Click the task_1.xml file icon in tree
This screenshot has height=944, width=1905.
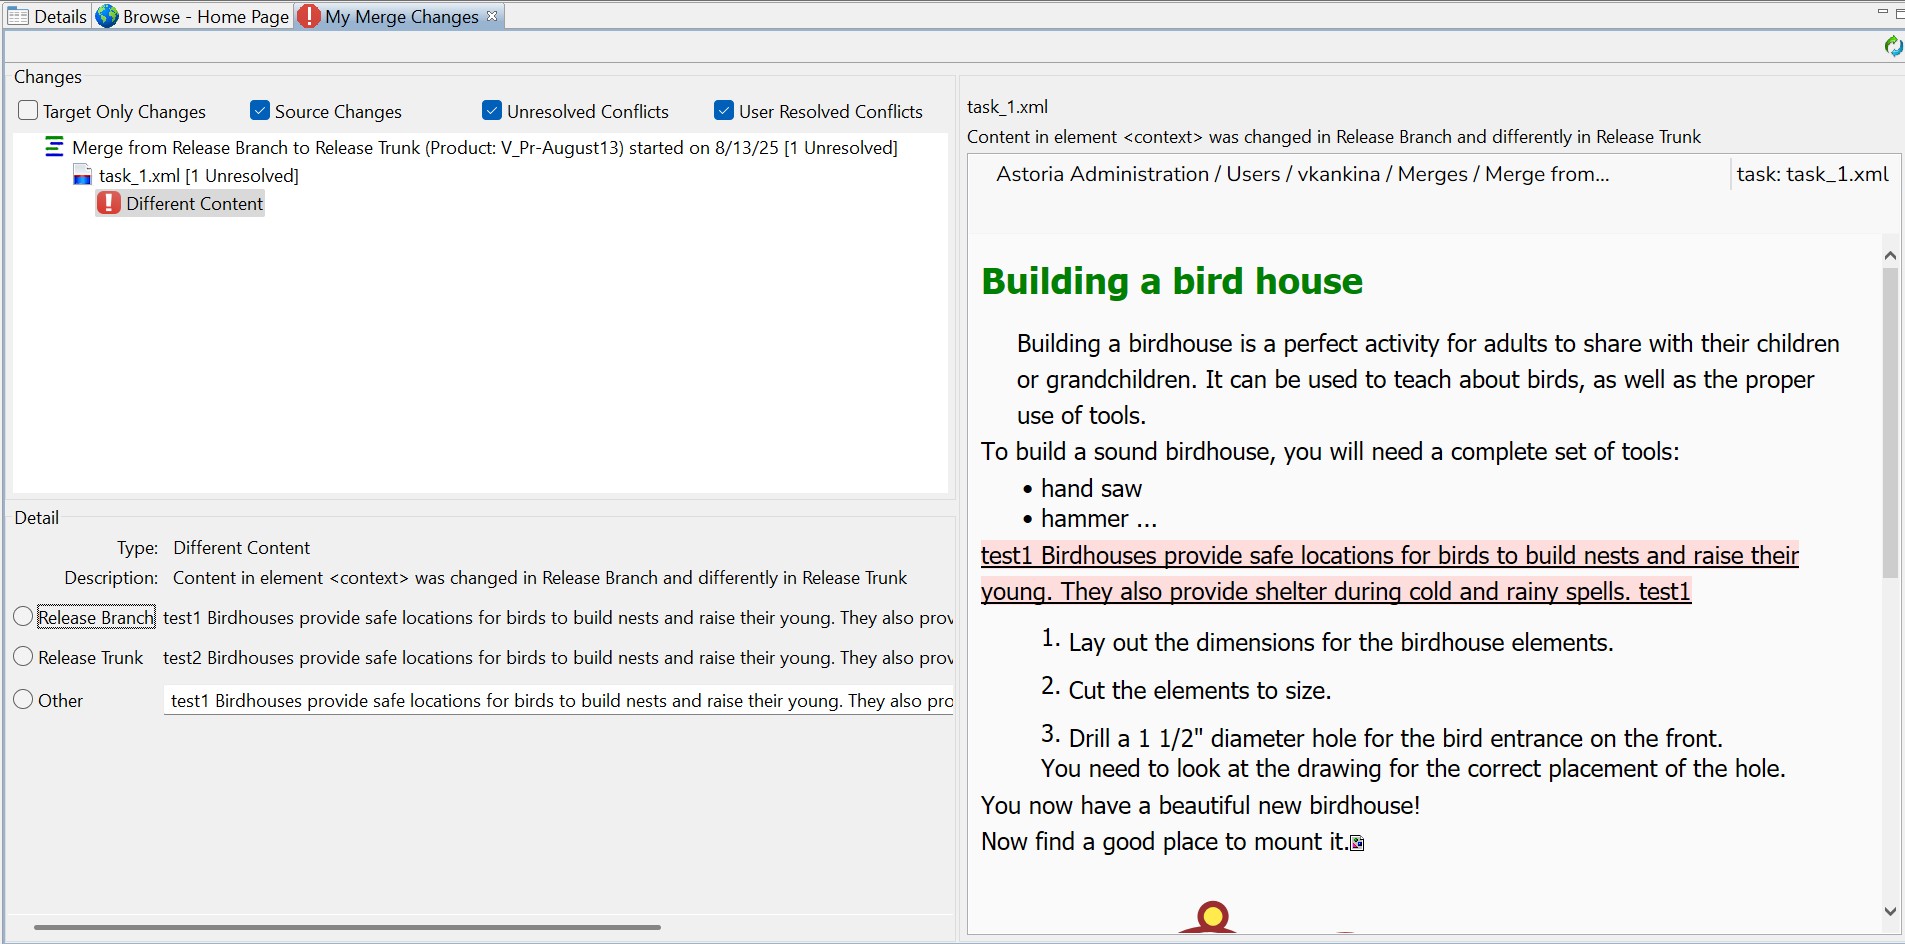point(83,177)
